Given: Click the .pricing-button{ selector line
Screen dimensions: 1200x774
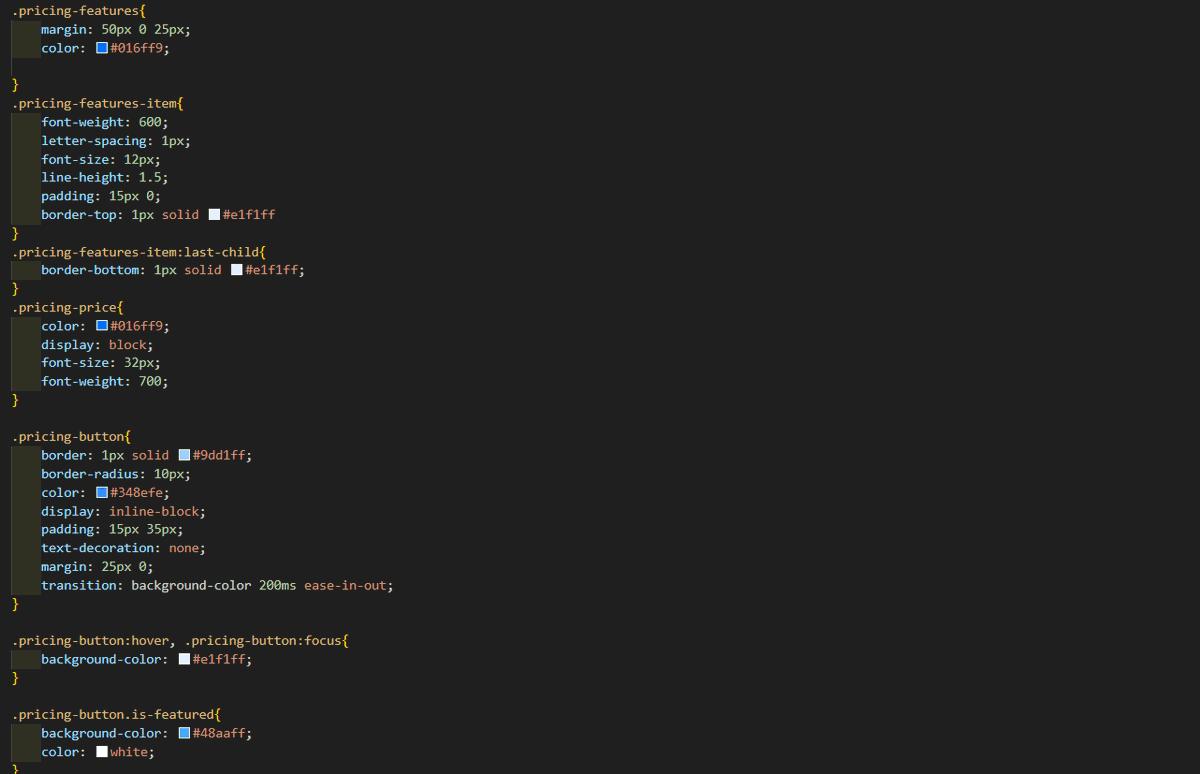Looking at the screenshot, I should [x=72, y=437].
